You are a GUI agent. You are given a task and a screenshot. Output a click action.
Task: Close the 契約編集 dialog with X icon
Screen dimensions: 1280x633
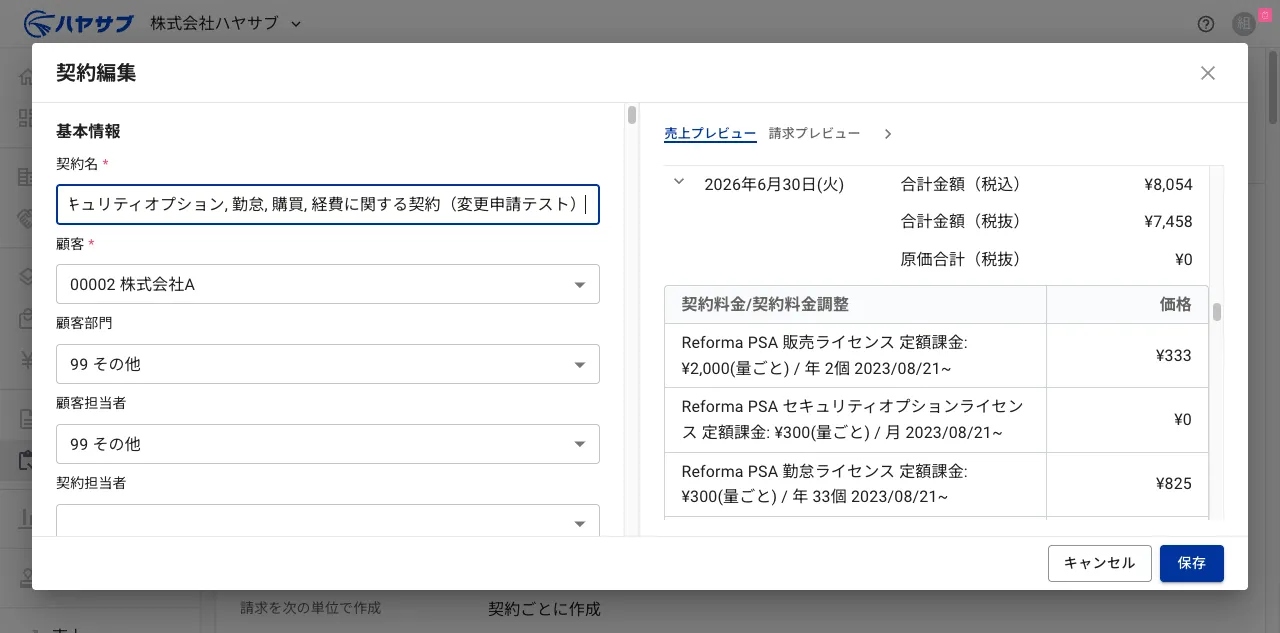[x=1208, y=73]
